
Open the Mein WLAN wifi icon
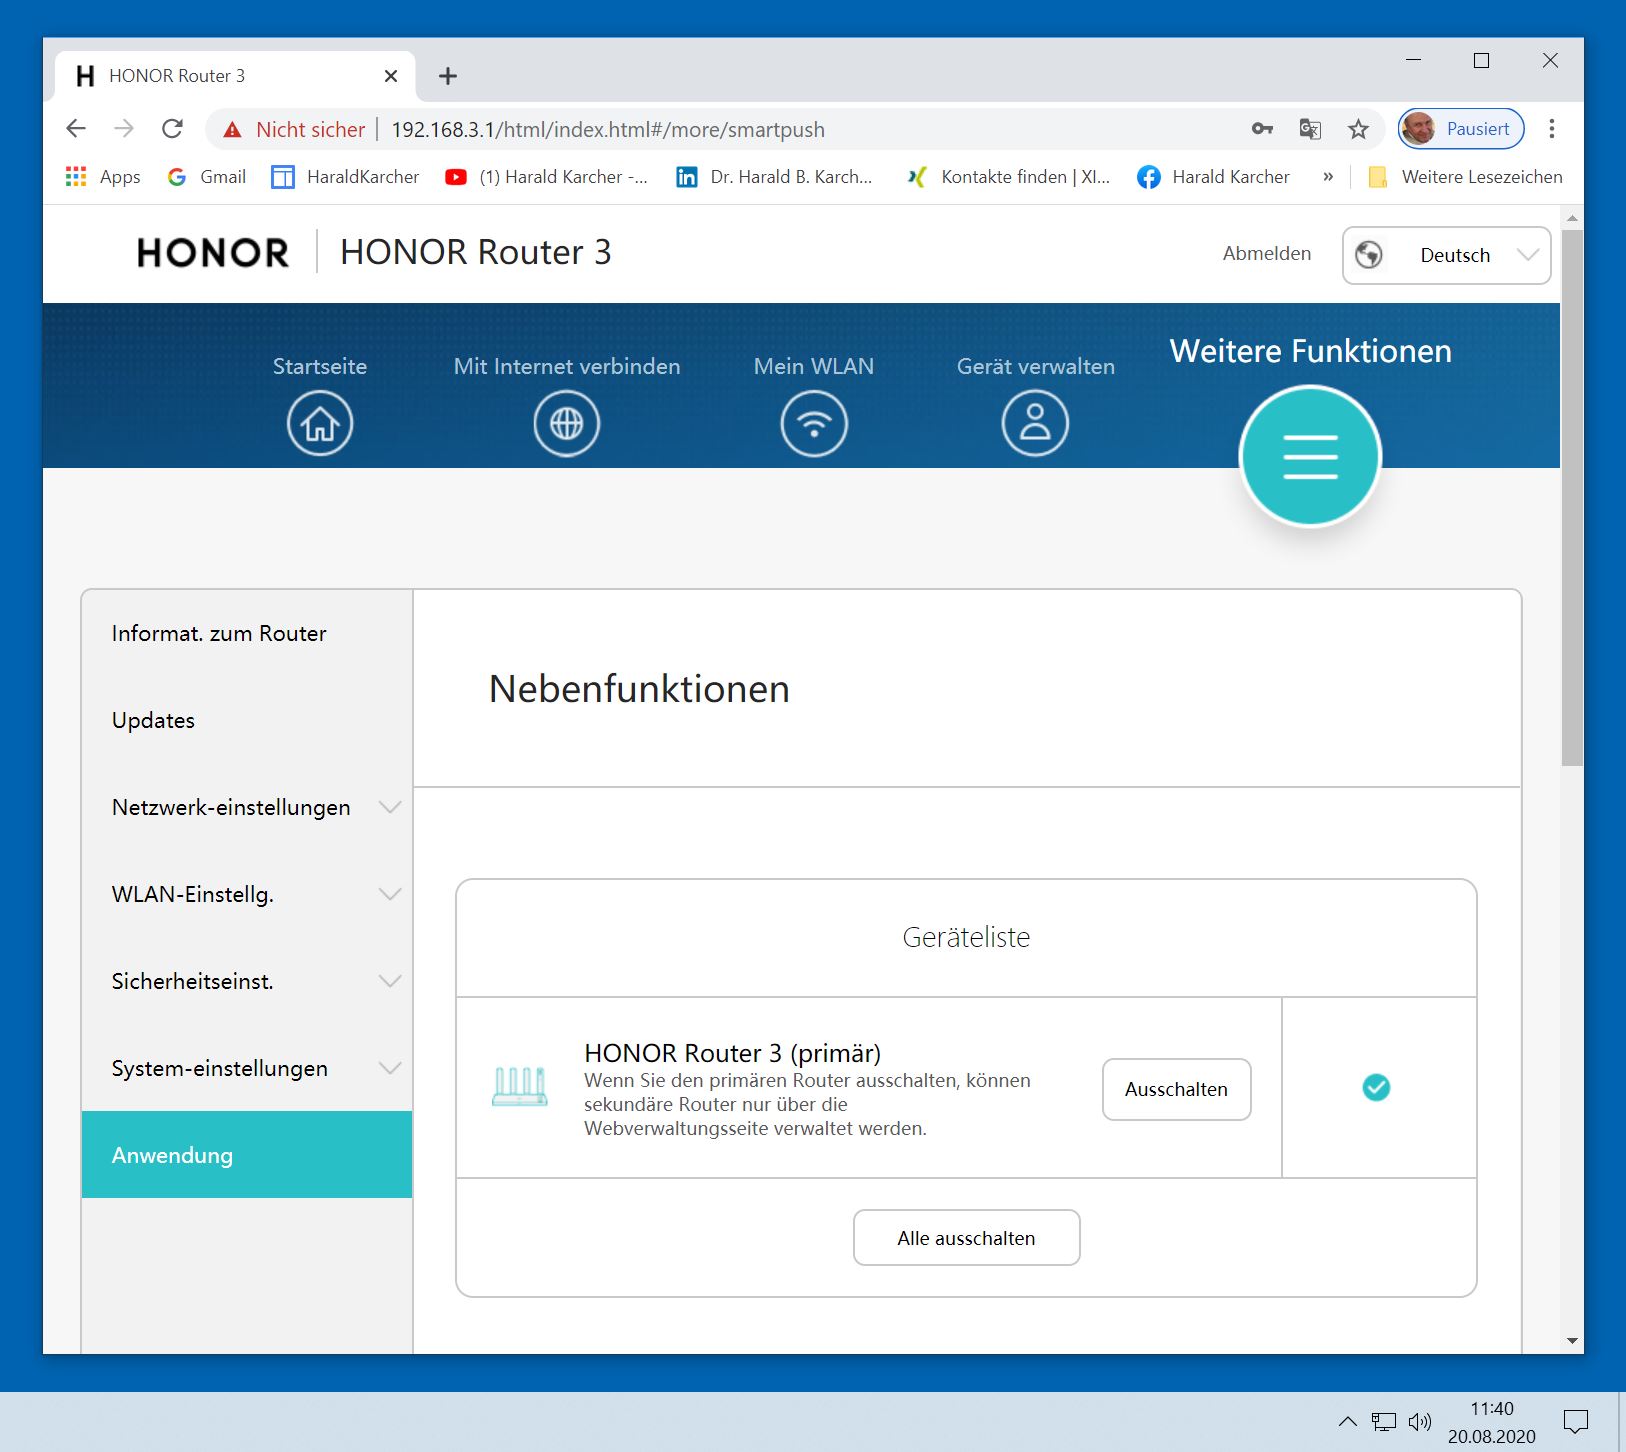tap(814, 423)
